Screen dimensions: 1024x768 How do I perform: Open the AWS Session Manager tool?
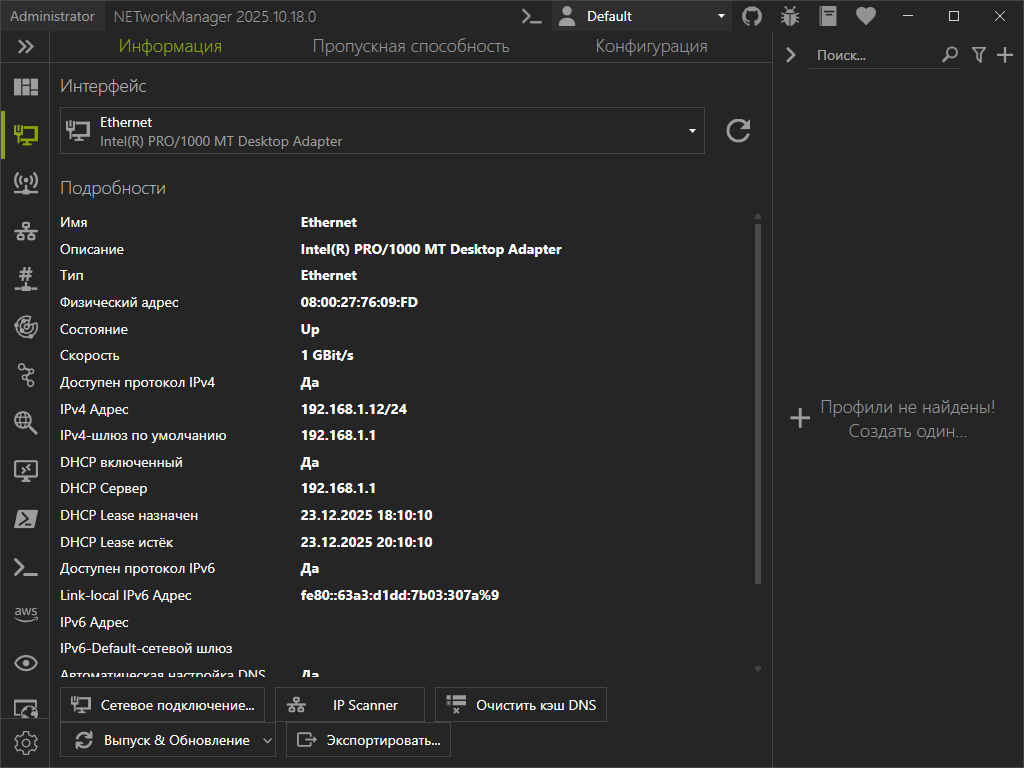click(25, 615)
